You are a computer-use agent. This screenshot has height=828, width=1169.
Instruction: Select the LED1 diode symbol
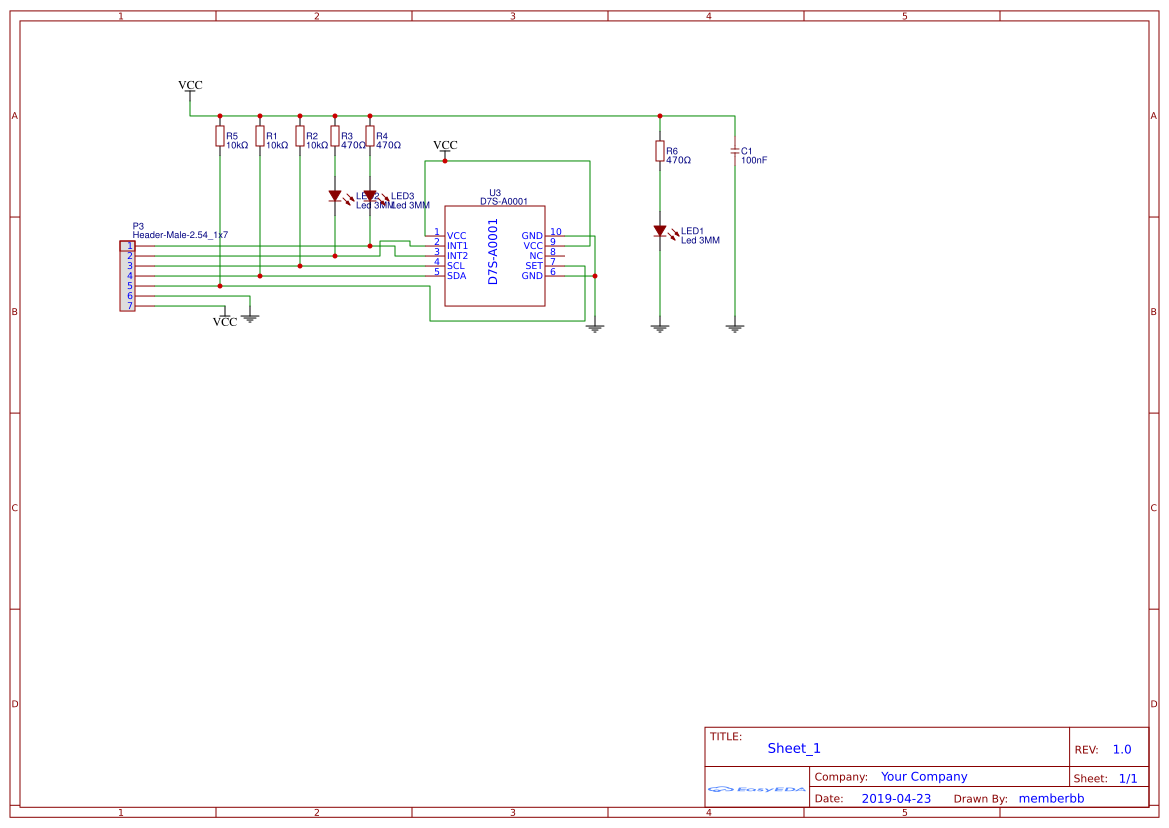point(662,231)
